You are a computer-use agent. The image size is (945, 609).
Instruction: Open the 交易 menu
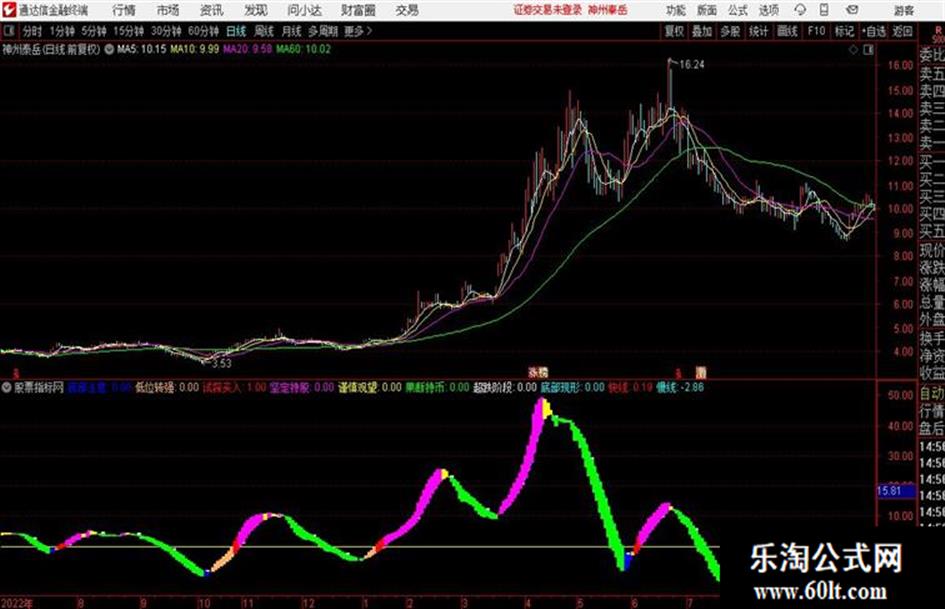coord(407,10)
